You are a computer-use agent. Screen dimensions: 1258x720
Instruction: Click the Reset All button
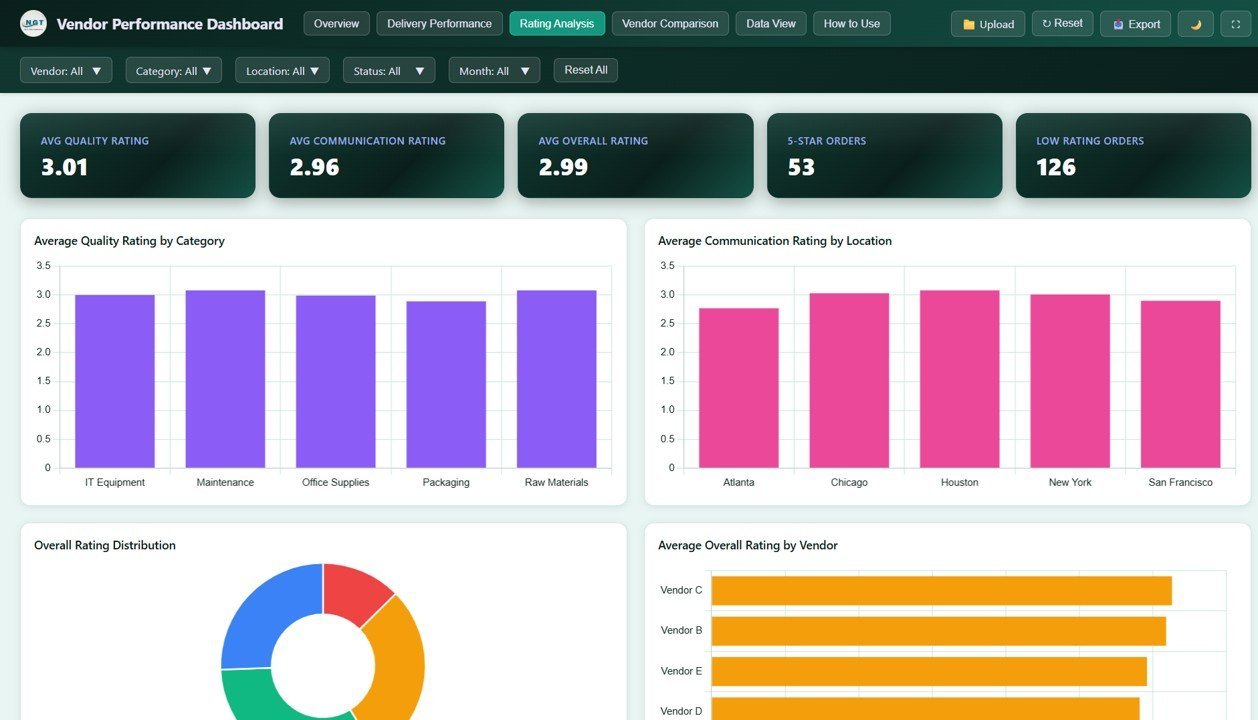(585, 70)
